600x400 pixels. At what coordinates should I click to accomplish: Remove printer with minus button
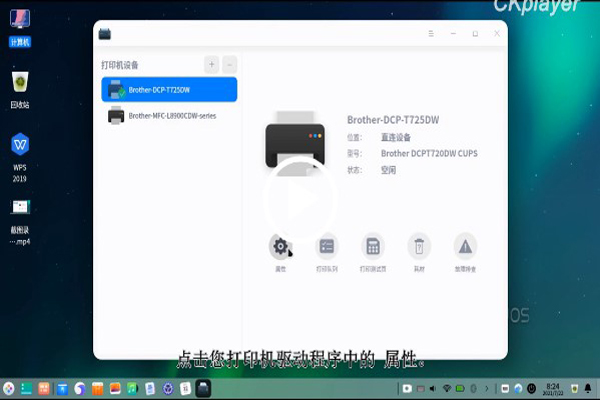230,64
